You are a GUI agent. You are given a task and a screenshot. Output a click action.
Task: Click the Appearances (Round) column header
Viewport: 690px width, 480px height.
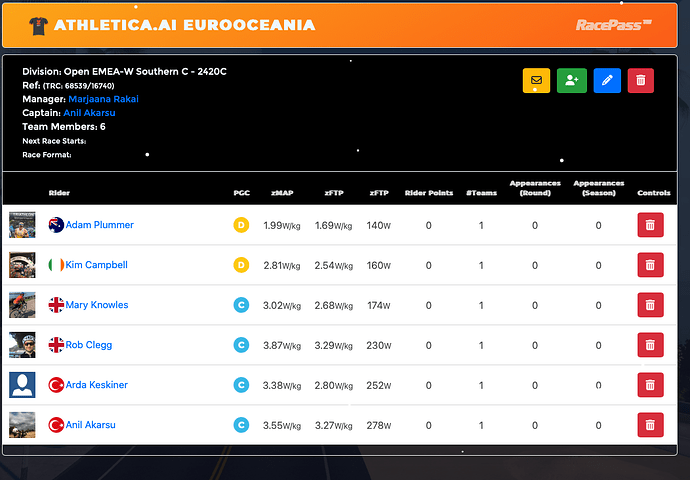click(x=535, y=188)
